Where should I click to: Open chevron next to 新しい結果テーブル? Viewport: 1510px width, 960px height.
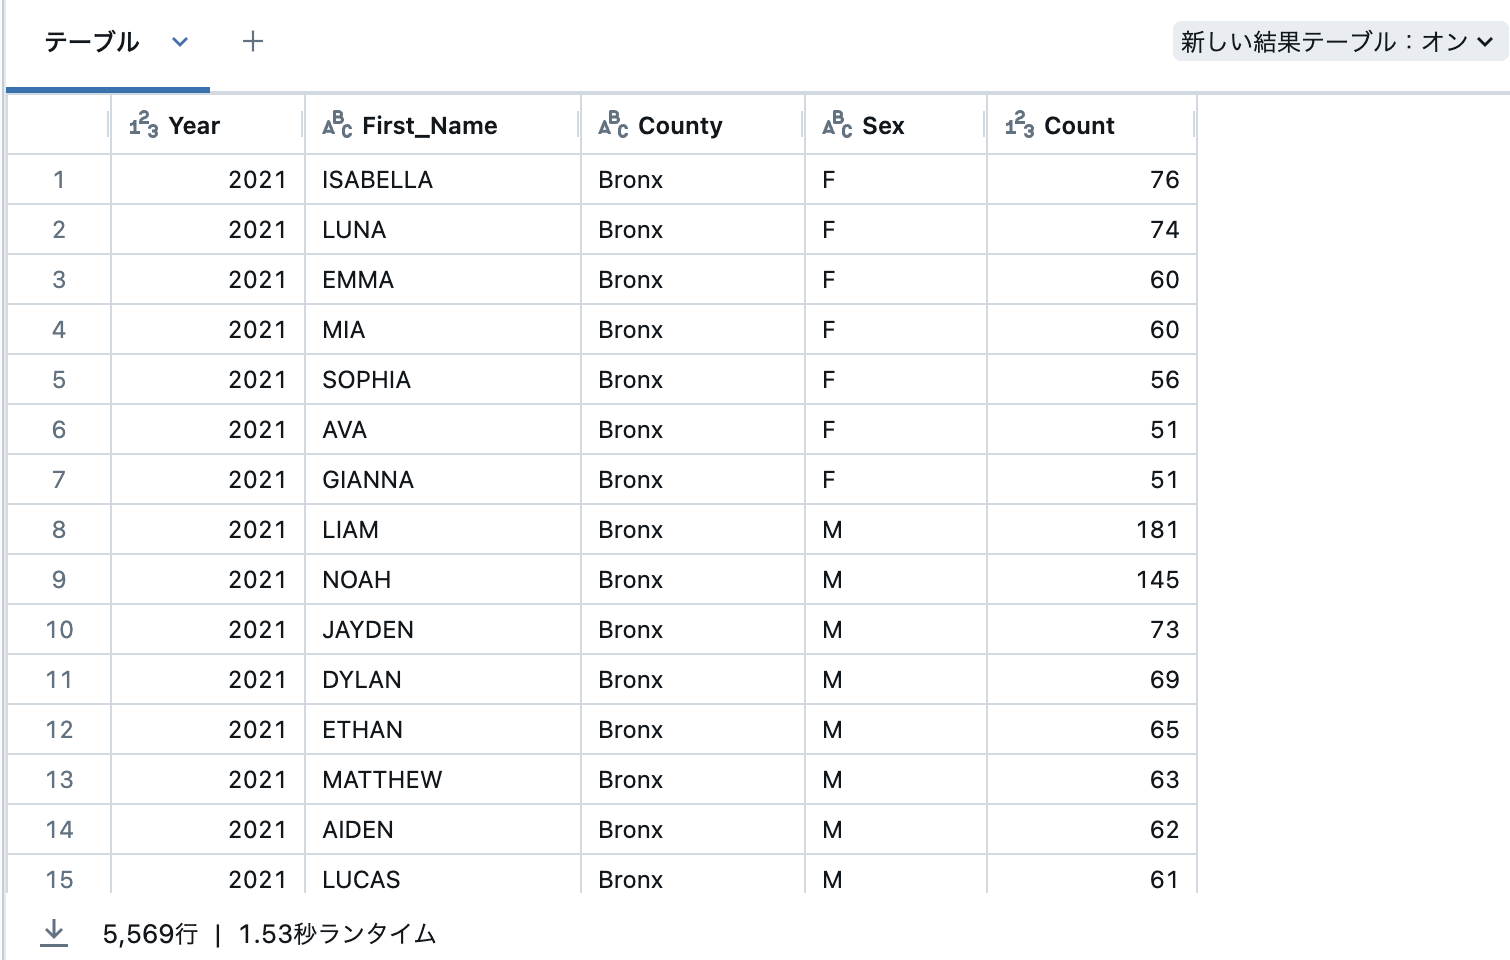[x=1486, y=42]
